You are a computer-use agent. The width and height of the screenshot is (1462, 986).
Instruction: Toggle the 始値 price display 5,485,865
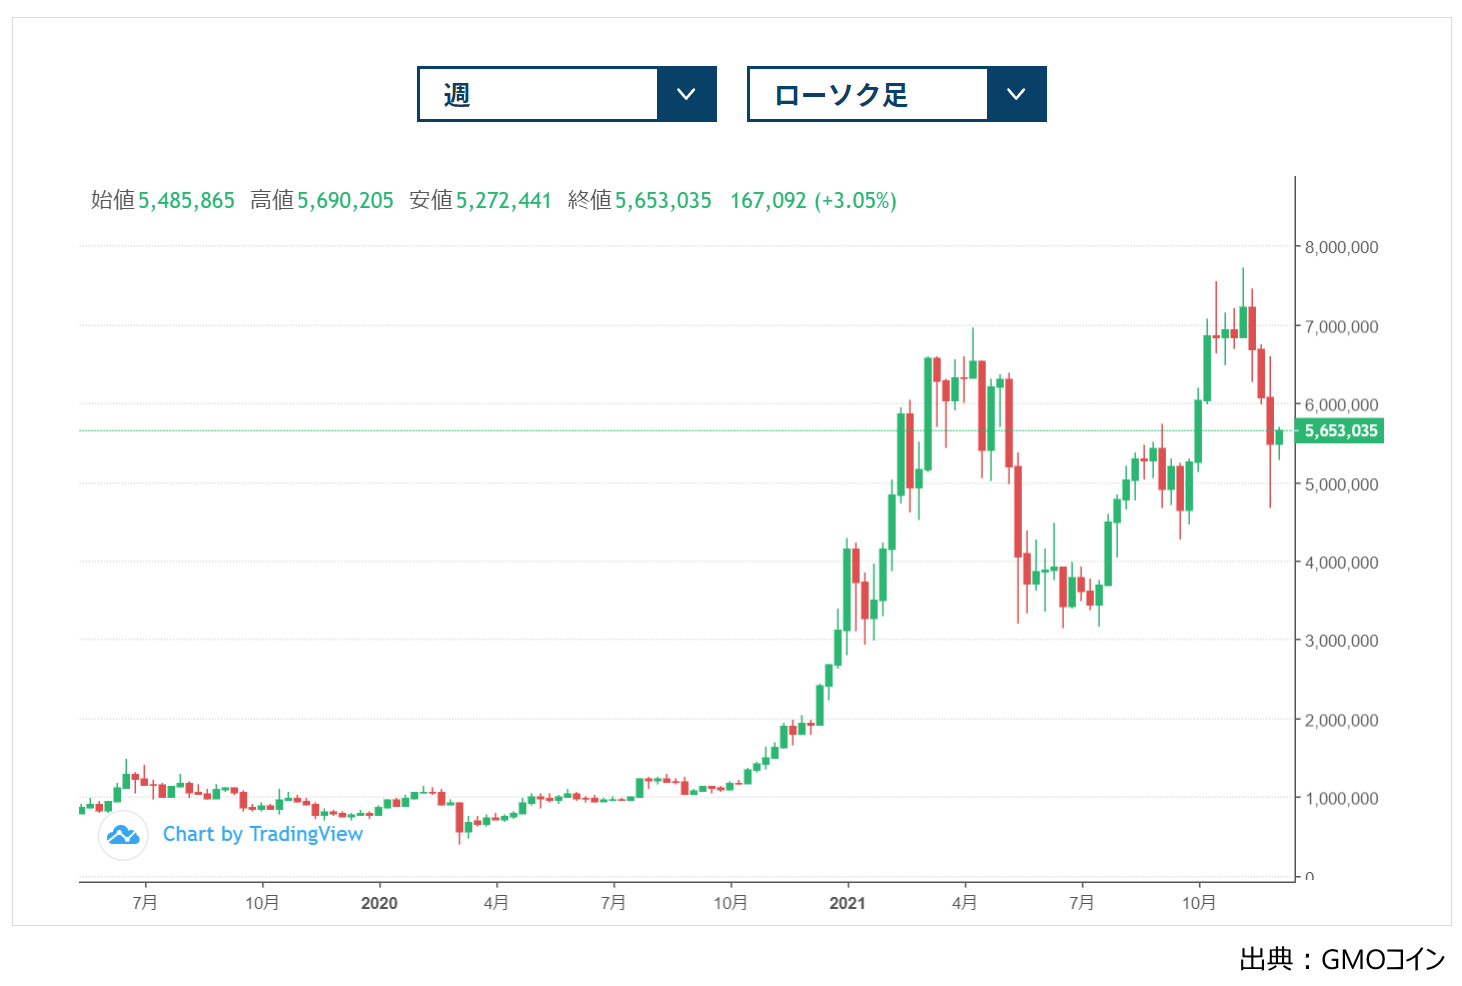pyautogui.click(x=186, y=200)
